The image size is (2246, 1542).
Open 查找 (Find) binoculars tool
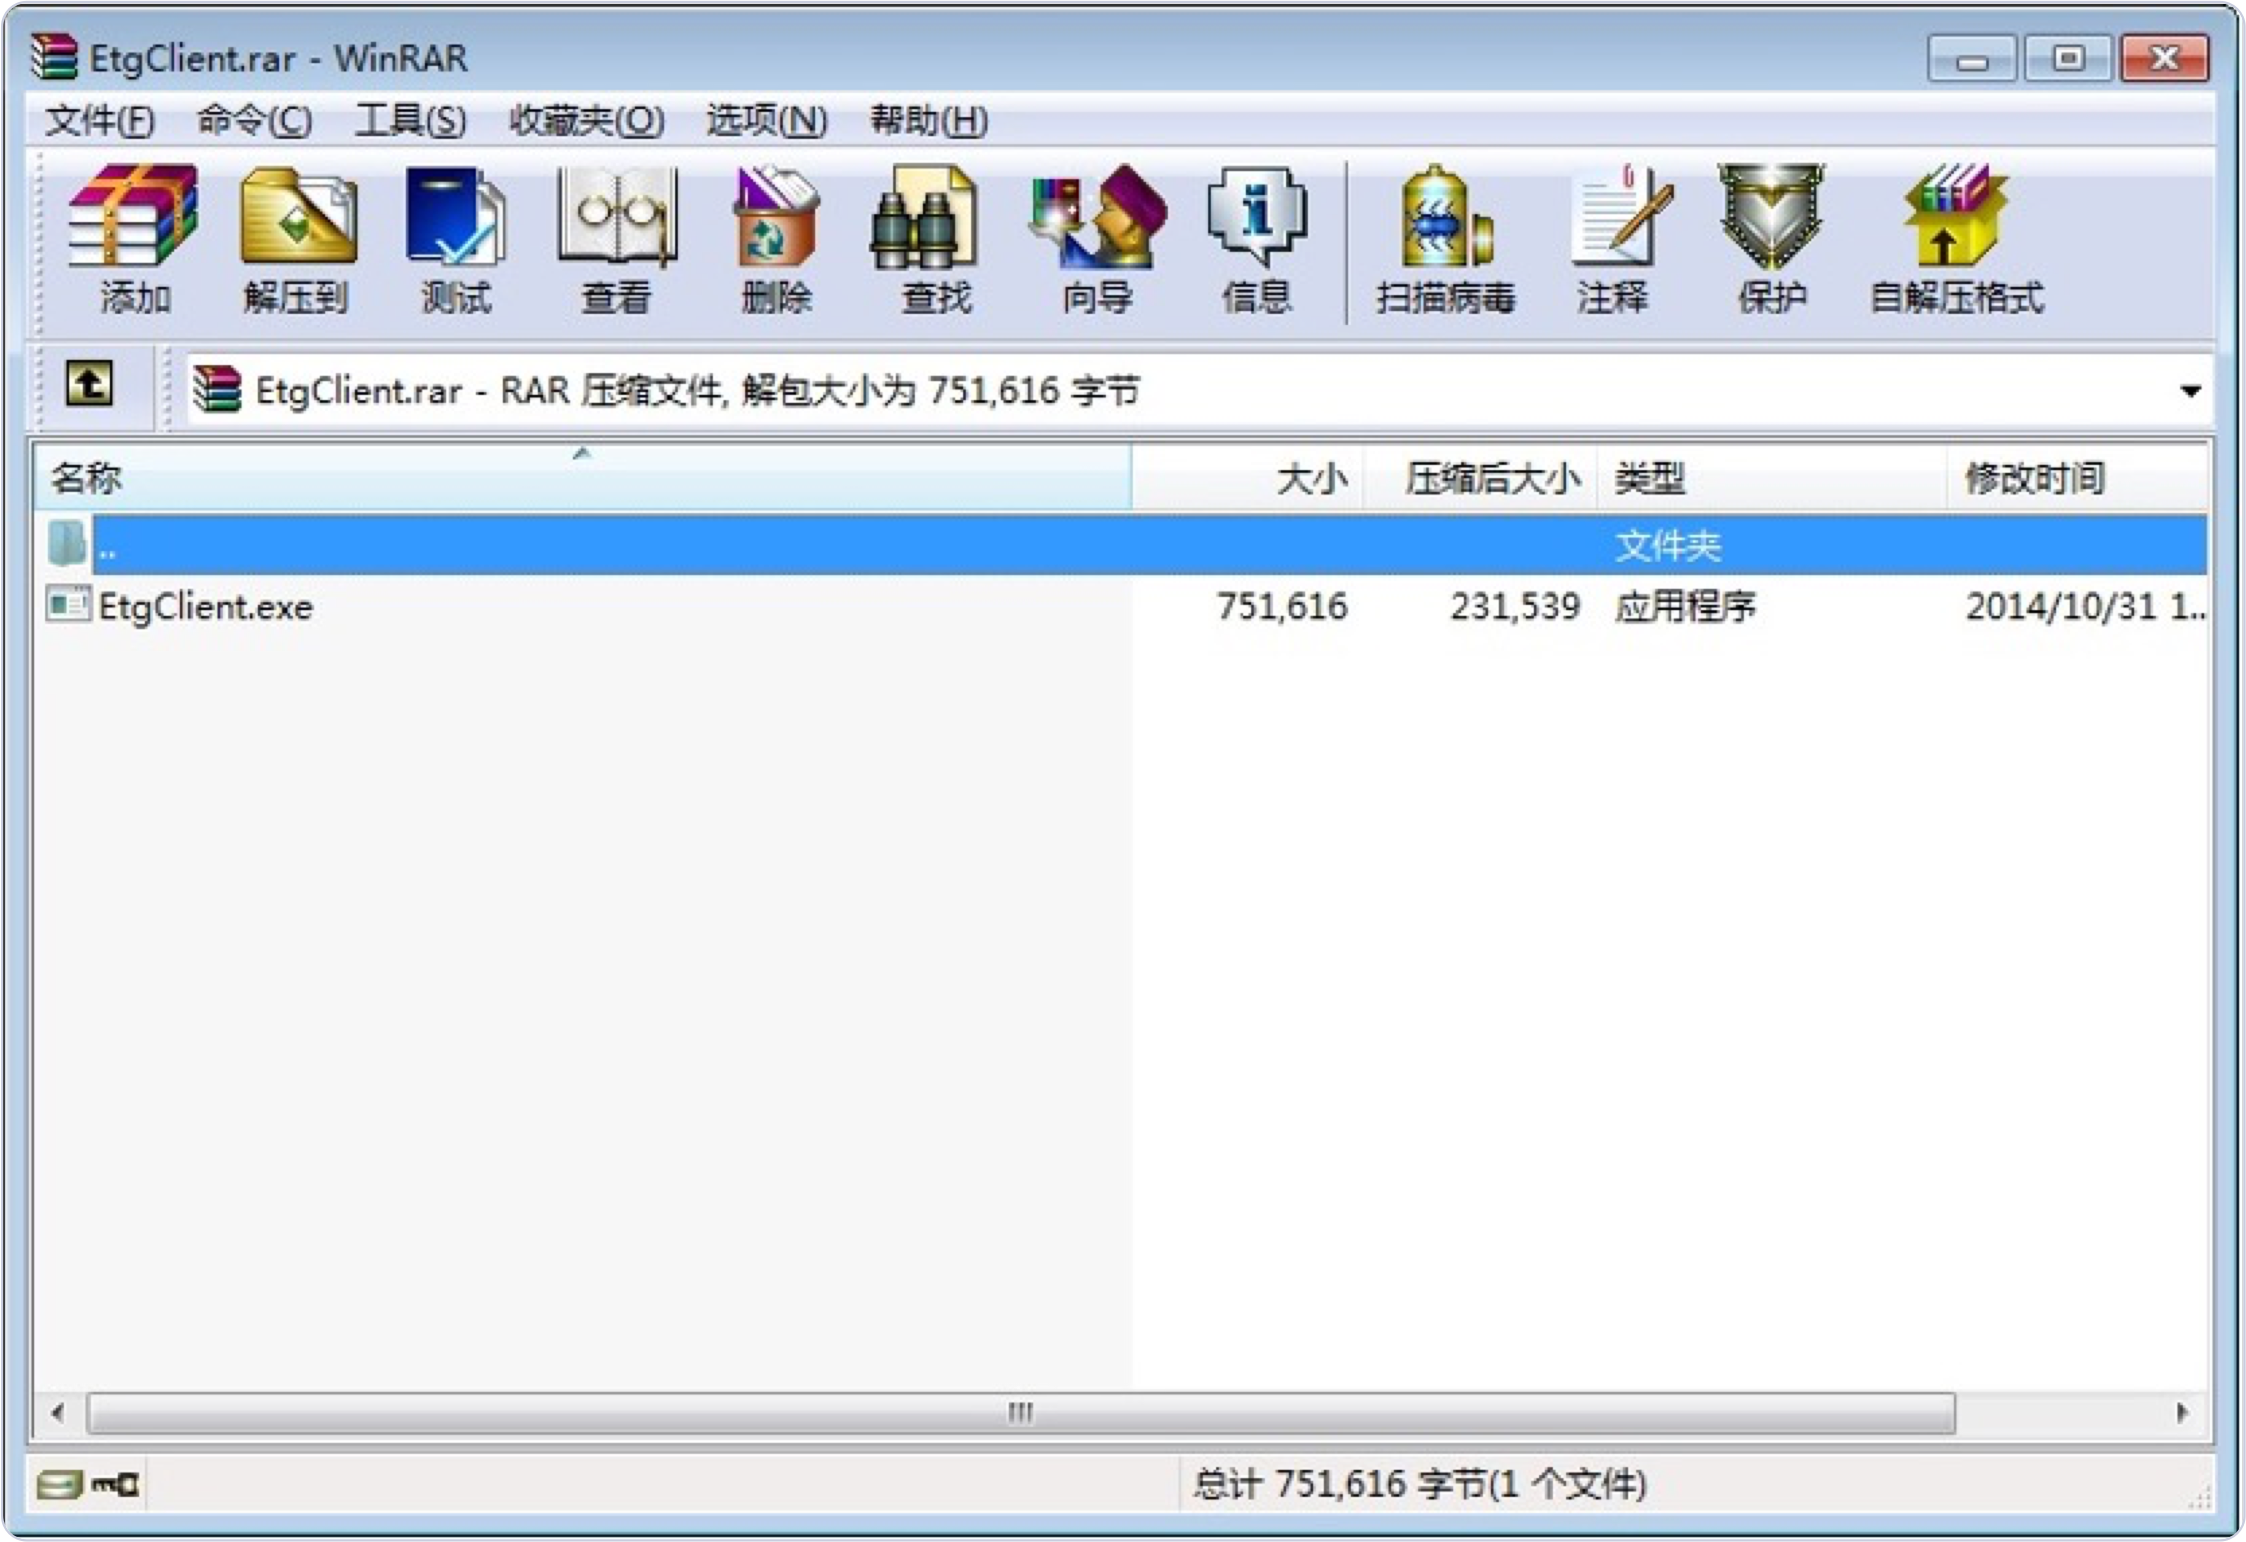click(935, 240)
